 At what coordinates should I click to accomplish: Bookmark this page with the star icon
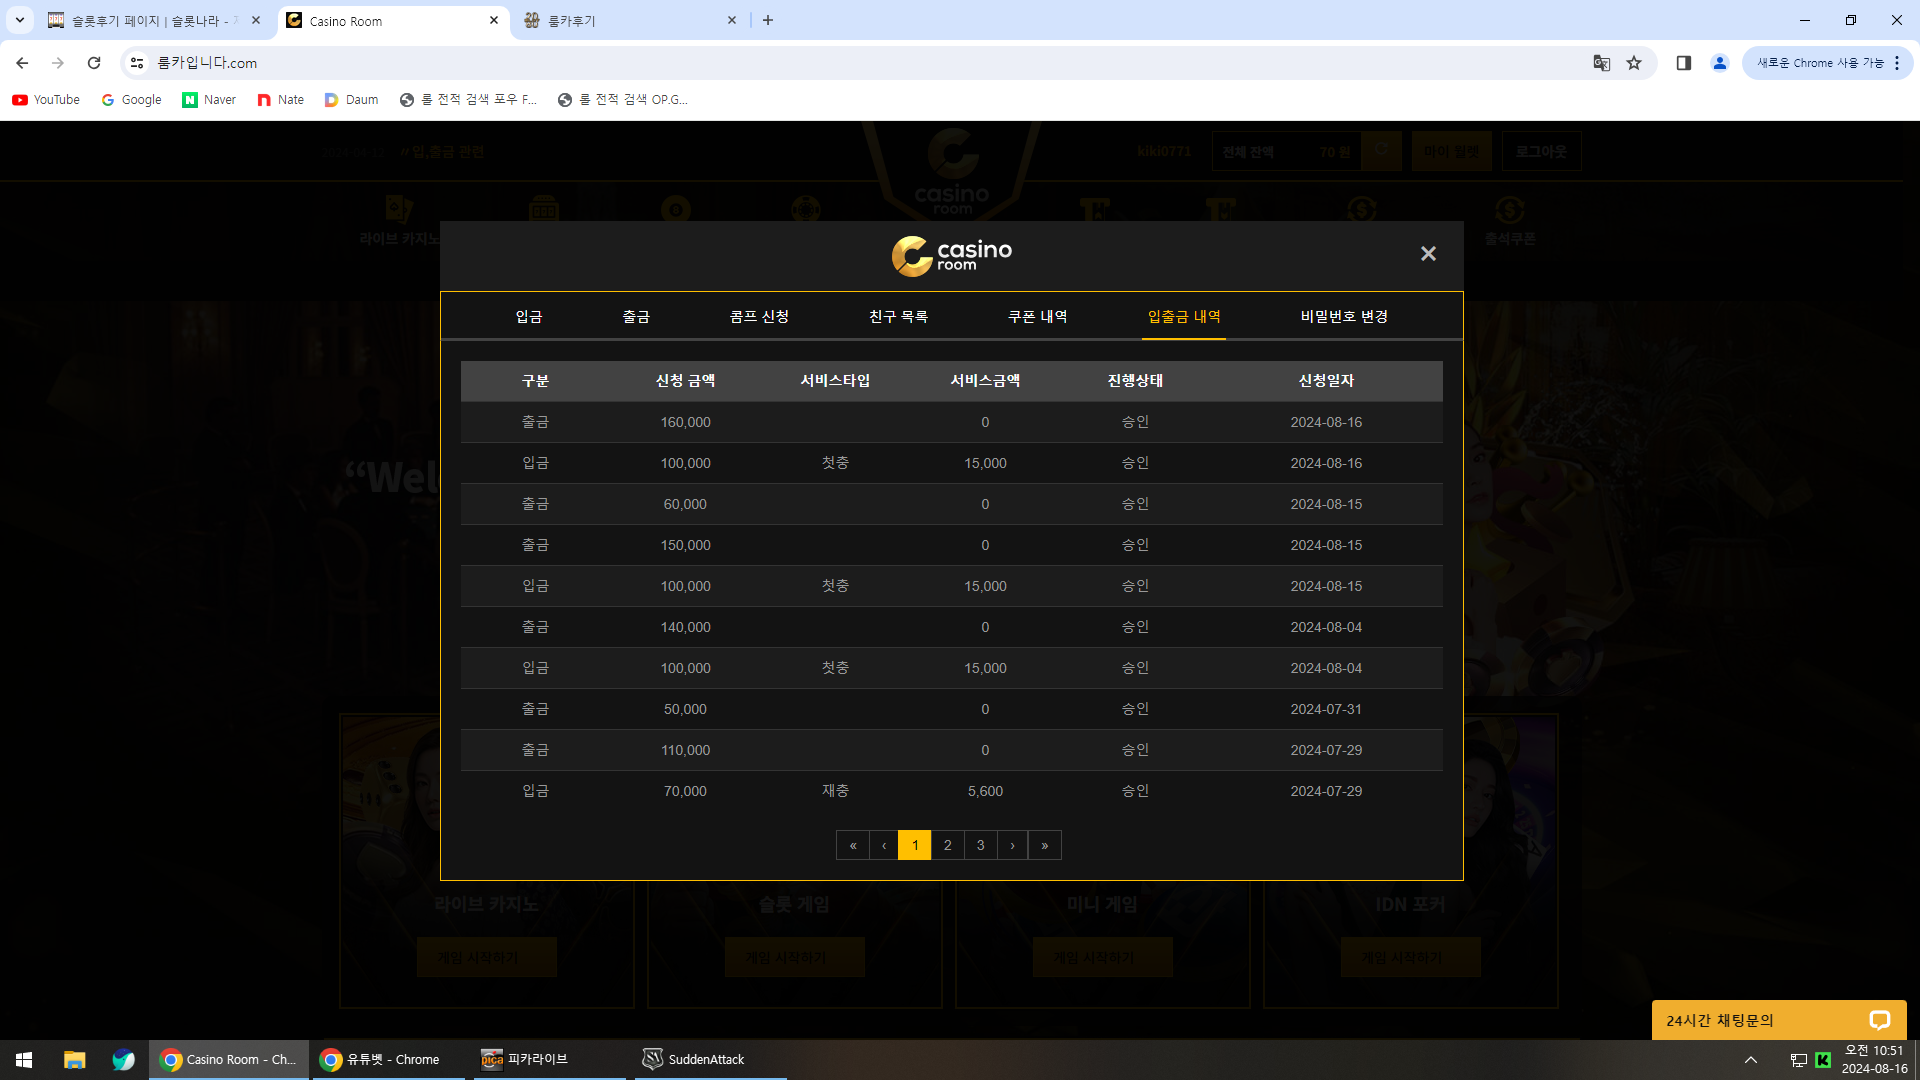point(1634,63)
